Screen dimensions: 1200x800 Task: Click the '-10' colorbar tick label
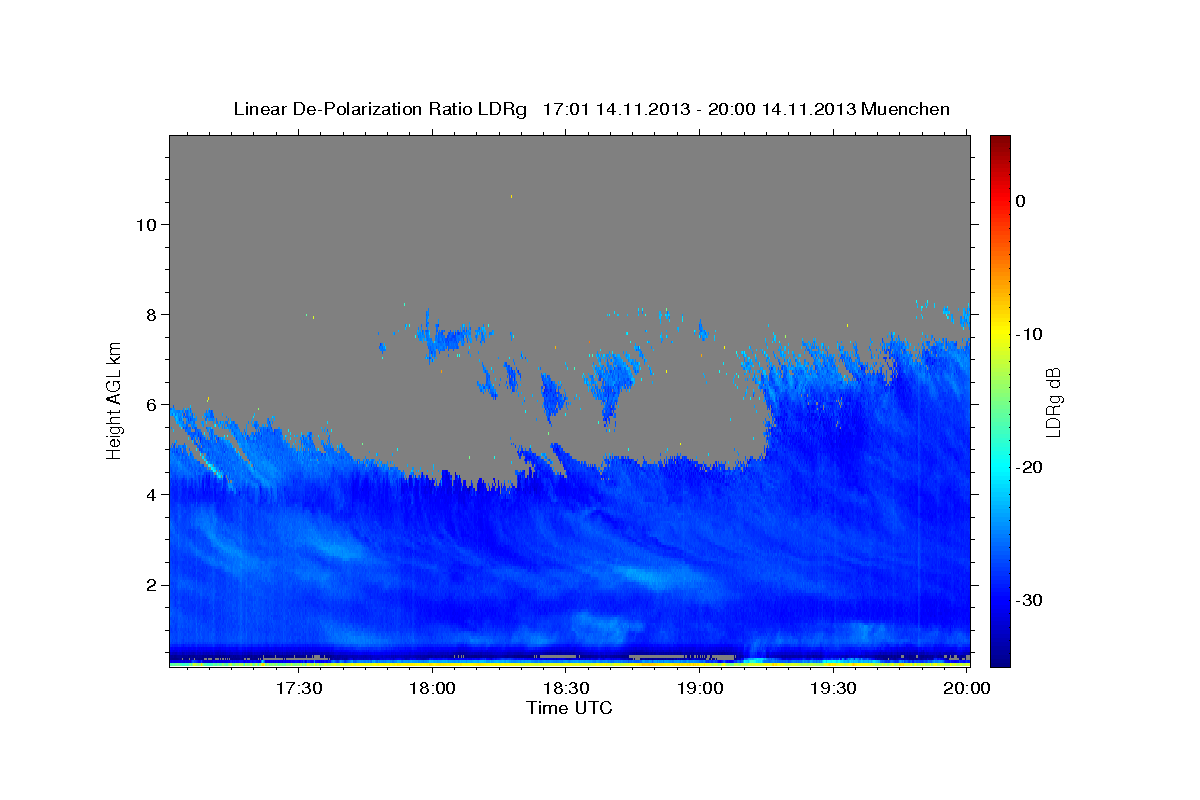coord(1030,334)
